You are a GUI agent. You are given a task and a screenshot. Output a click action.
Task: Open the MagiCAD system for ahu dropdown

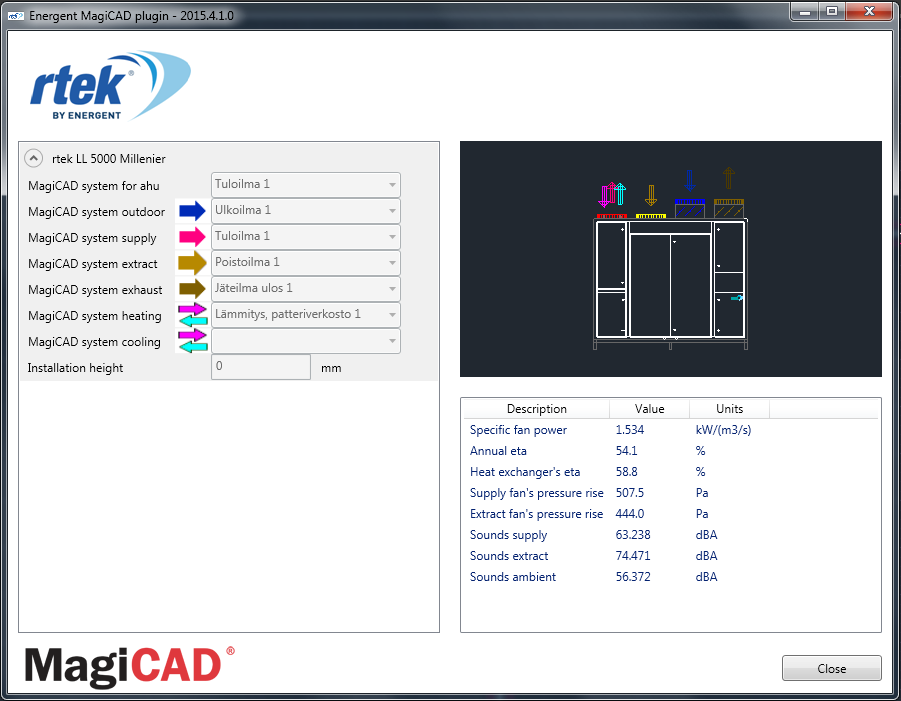pos(306,185)
